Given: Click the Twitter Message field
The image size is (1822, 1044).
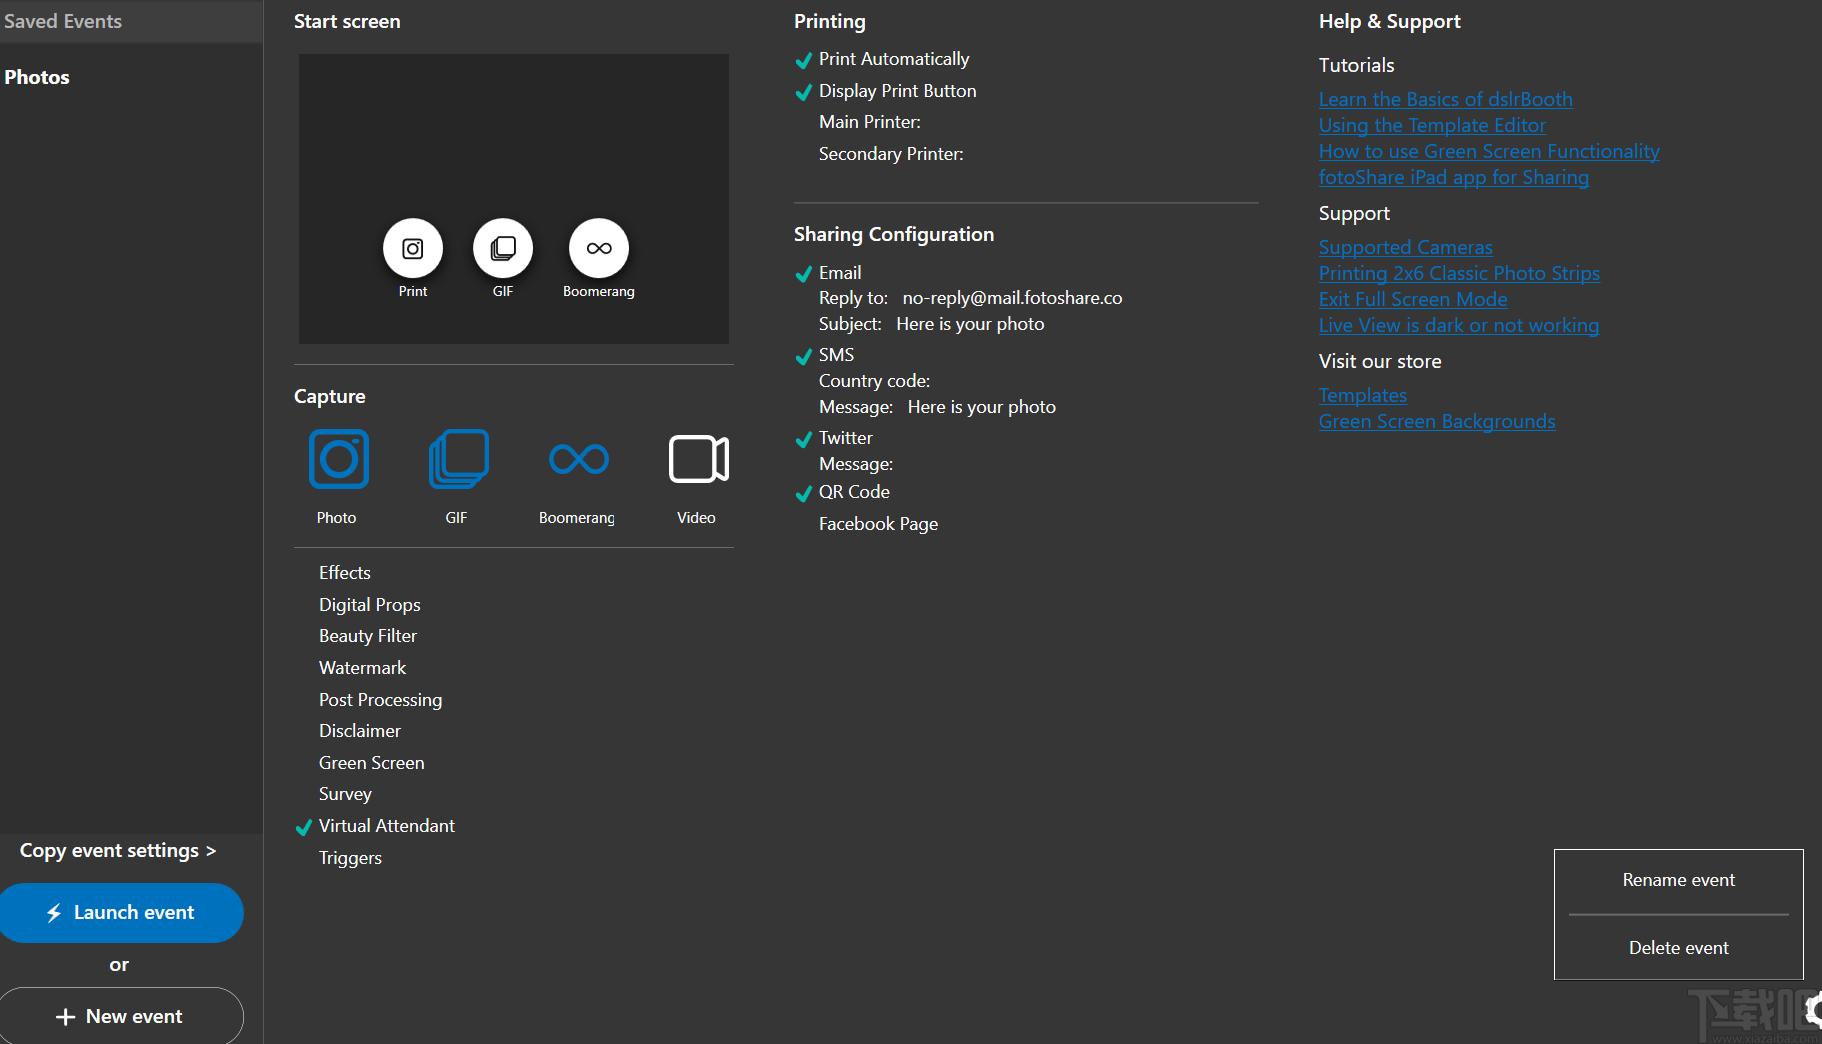Looking at the screenshot, I should click(x=856, y=463).
